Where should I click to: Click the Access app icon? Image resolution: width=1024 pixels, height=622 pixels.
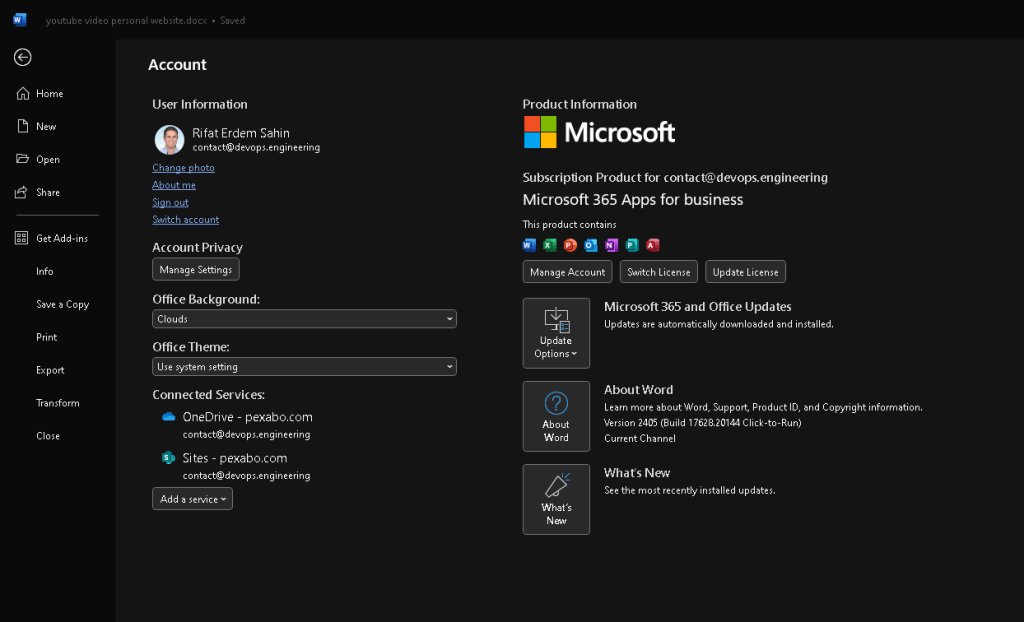(652, 245)
